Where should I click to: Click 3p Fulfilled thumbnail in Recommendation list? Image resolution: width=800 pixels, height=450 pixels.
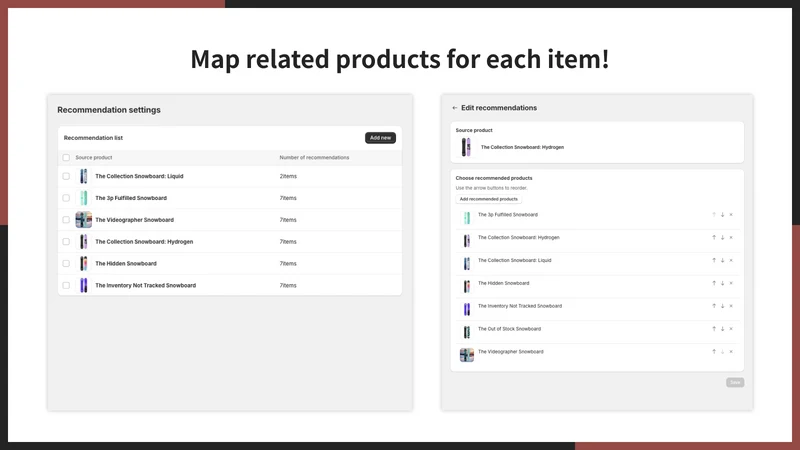[84, 198]
